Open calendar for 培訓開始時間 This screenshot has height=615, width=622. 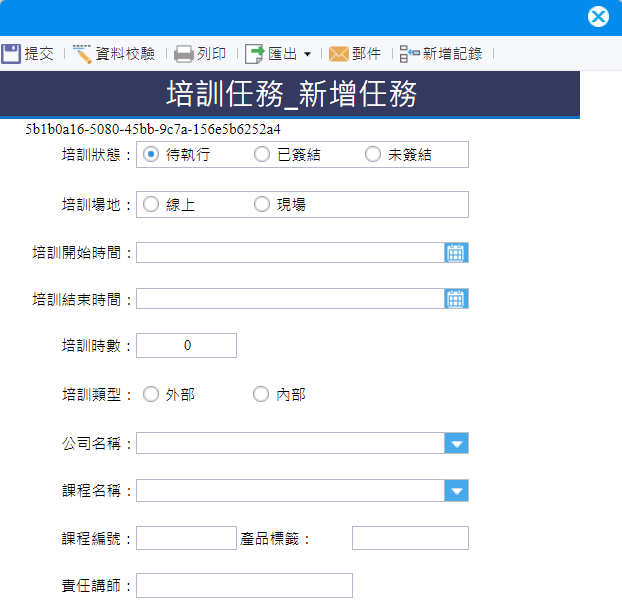[x=456, y=252]
